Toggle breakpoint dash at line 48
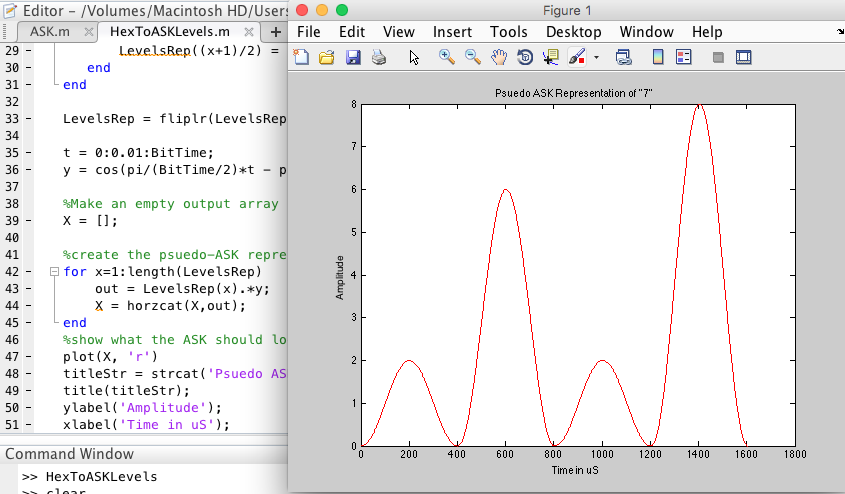845x494 pixels. click(28, 374)
